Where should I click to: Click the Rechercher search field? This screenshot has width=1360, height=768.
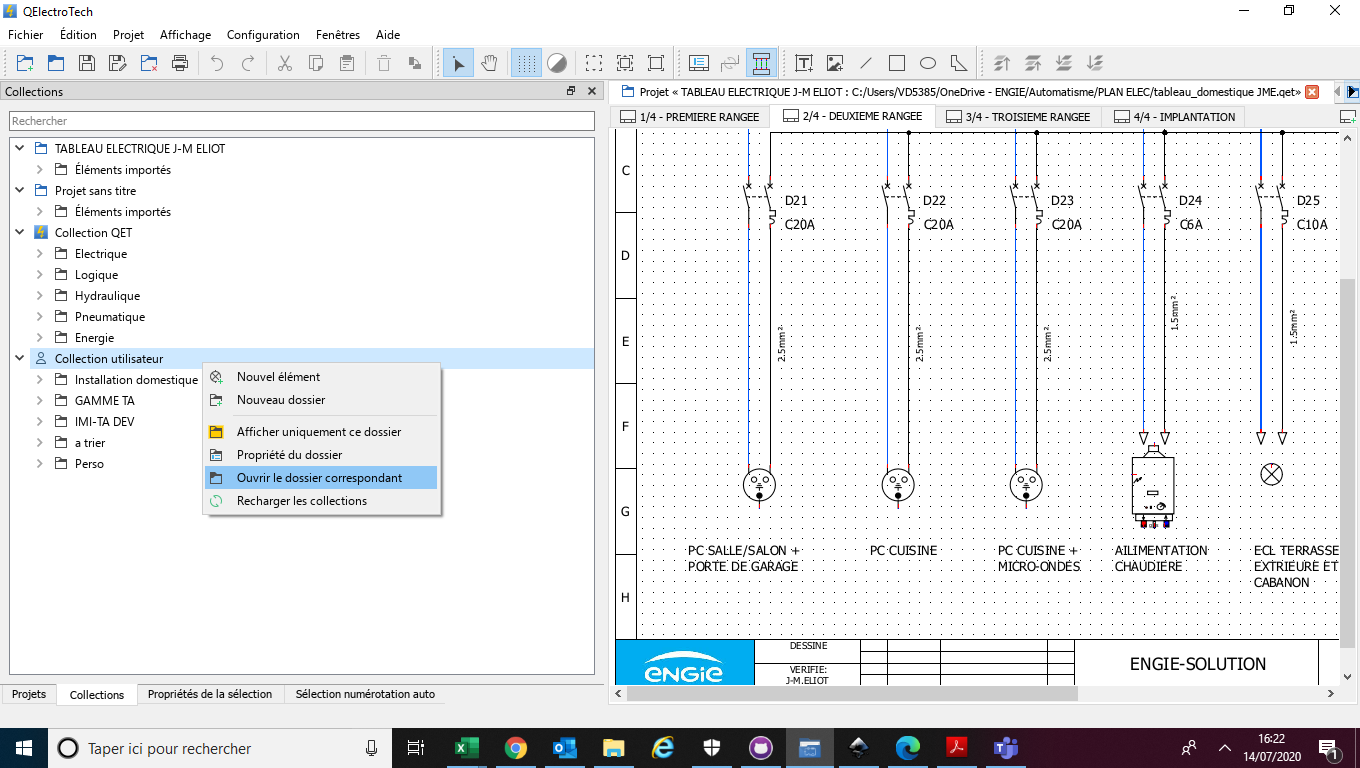(300, 121)
